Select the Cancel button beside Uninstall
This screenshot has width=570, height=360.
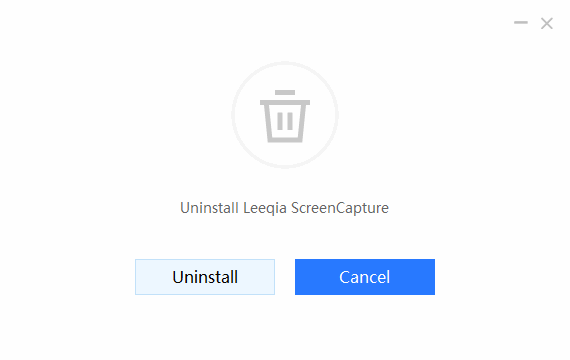365,277
